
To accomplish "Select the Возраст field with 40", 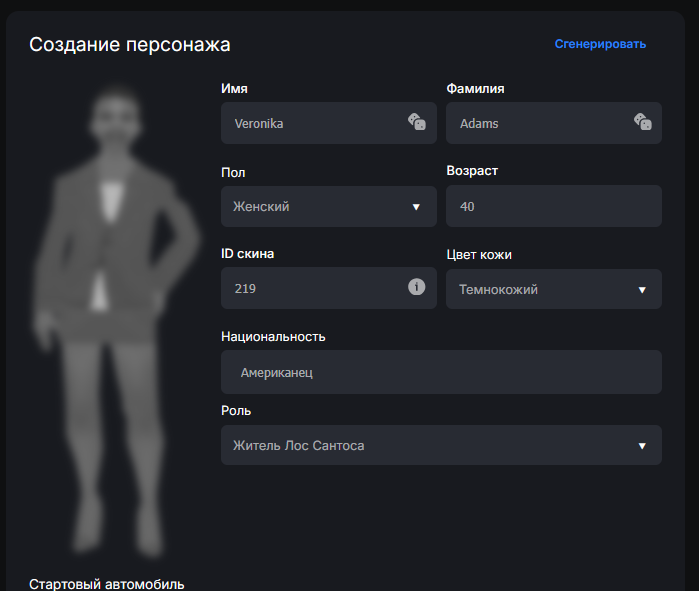I will pos(554,206).
